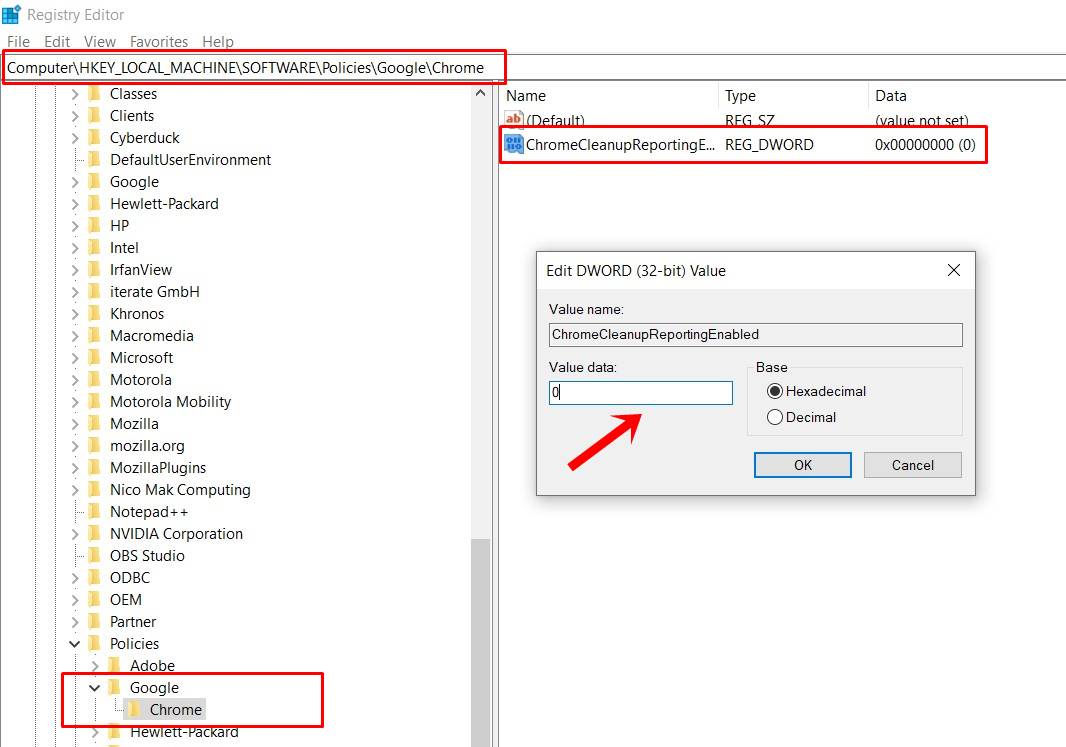The height and width of the screenshot is (747, 1066).
Task: Expand the top-level Hewlett-Packard key
Action: point(75,204)
